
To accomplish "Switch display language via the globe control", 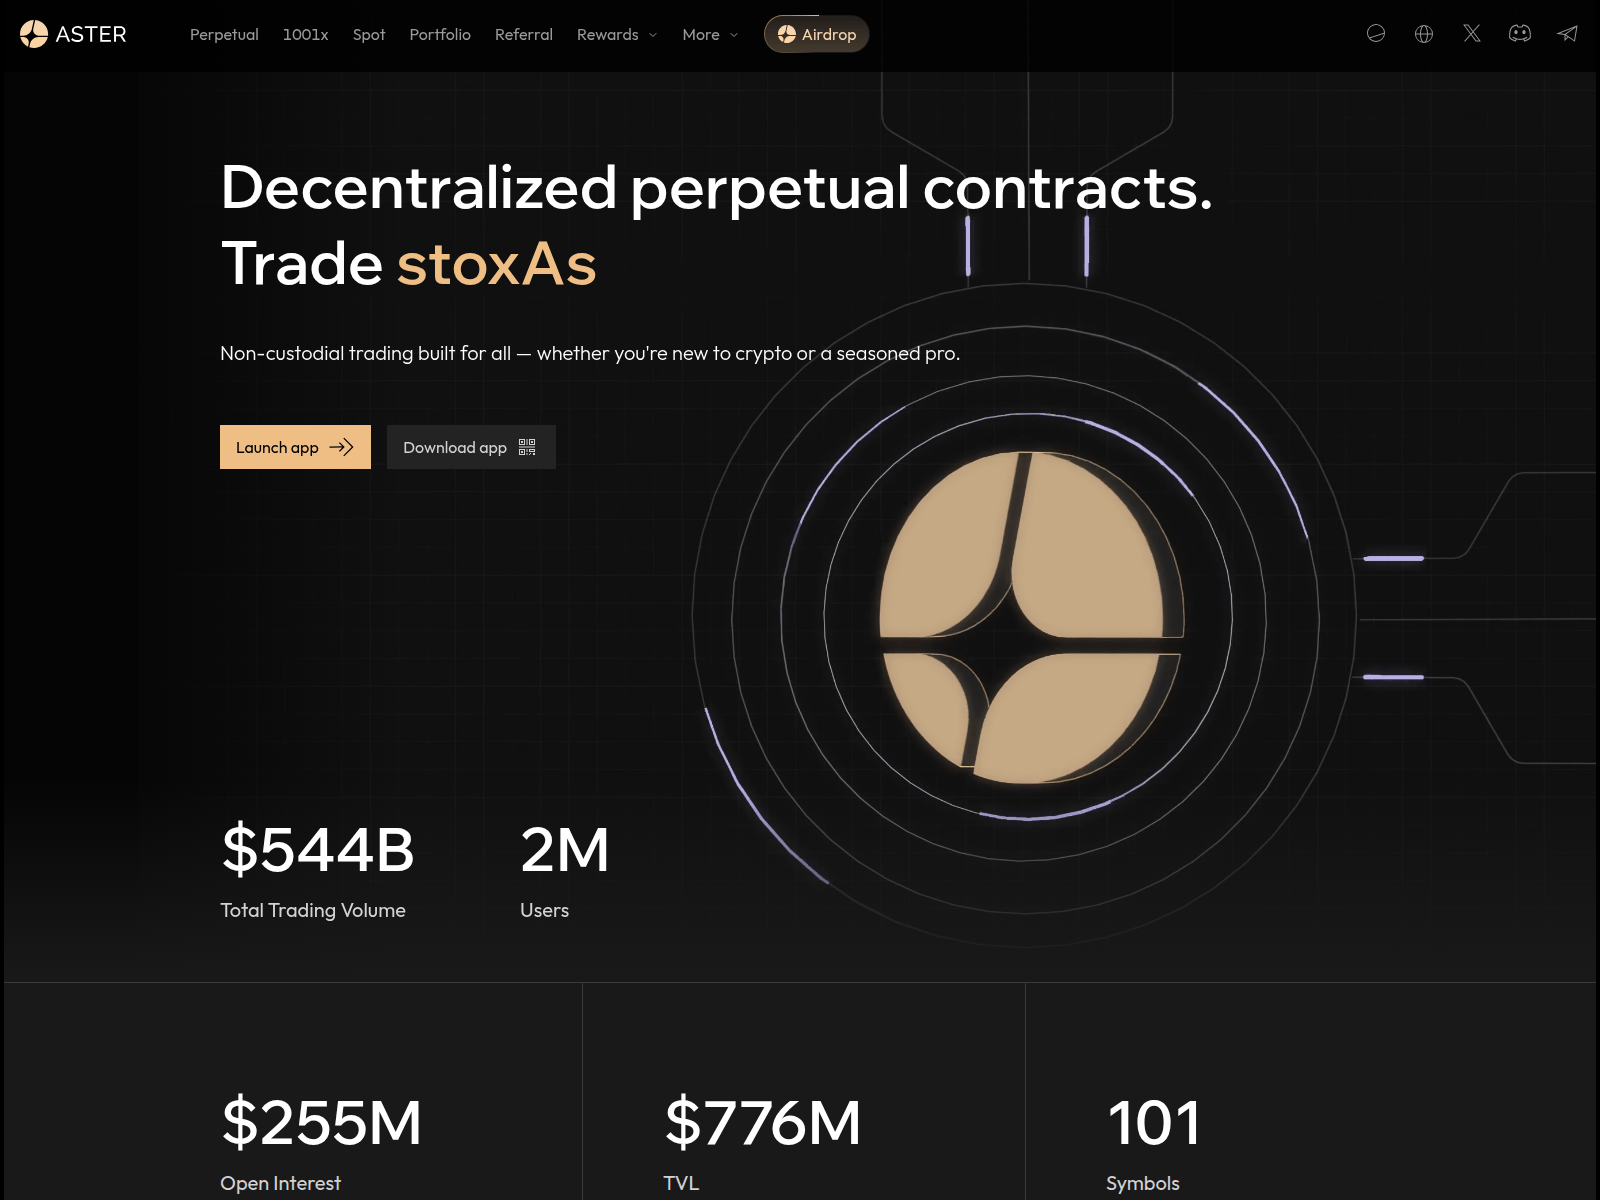I will coord(1423,34).
